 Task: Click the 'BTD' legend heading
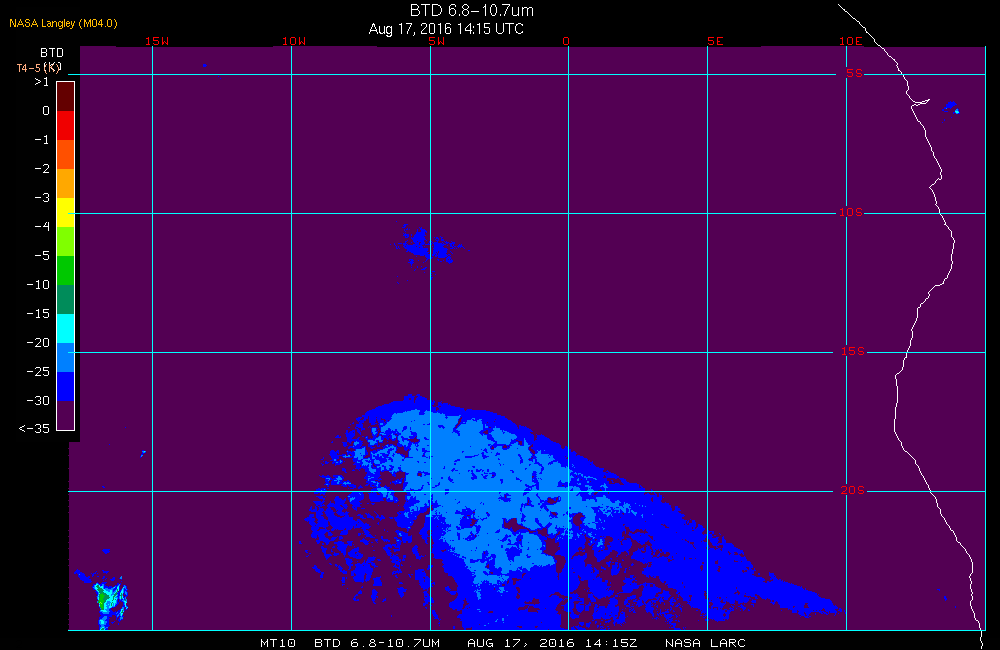[52, 52]
